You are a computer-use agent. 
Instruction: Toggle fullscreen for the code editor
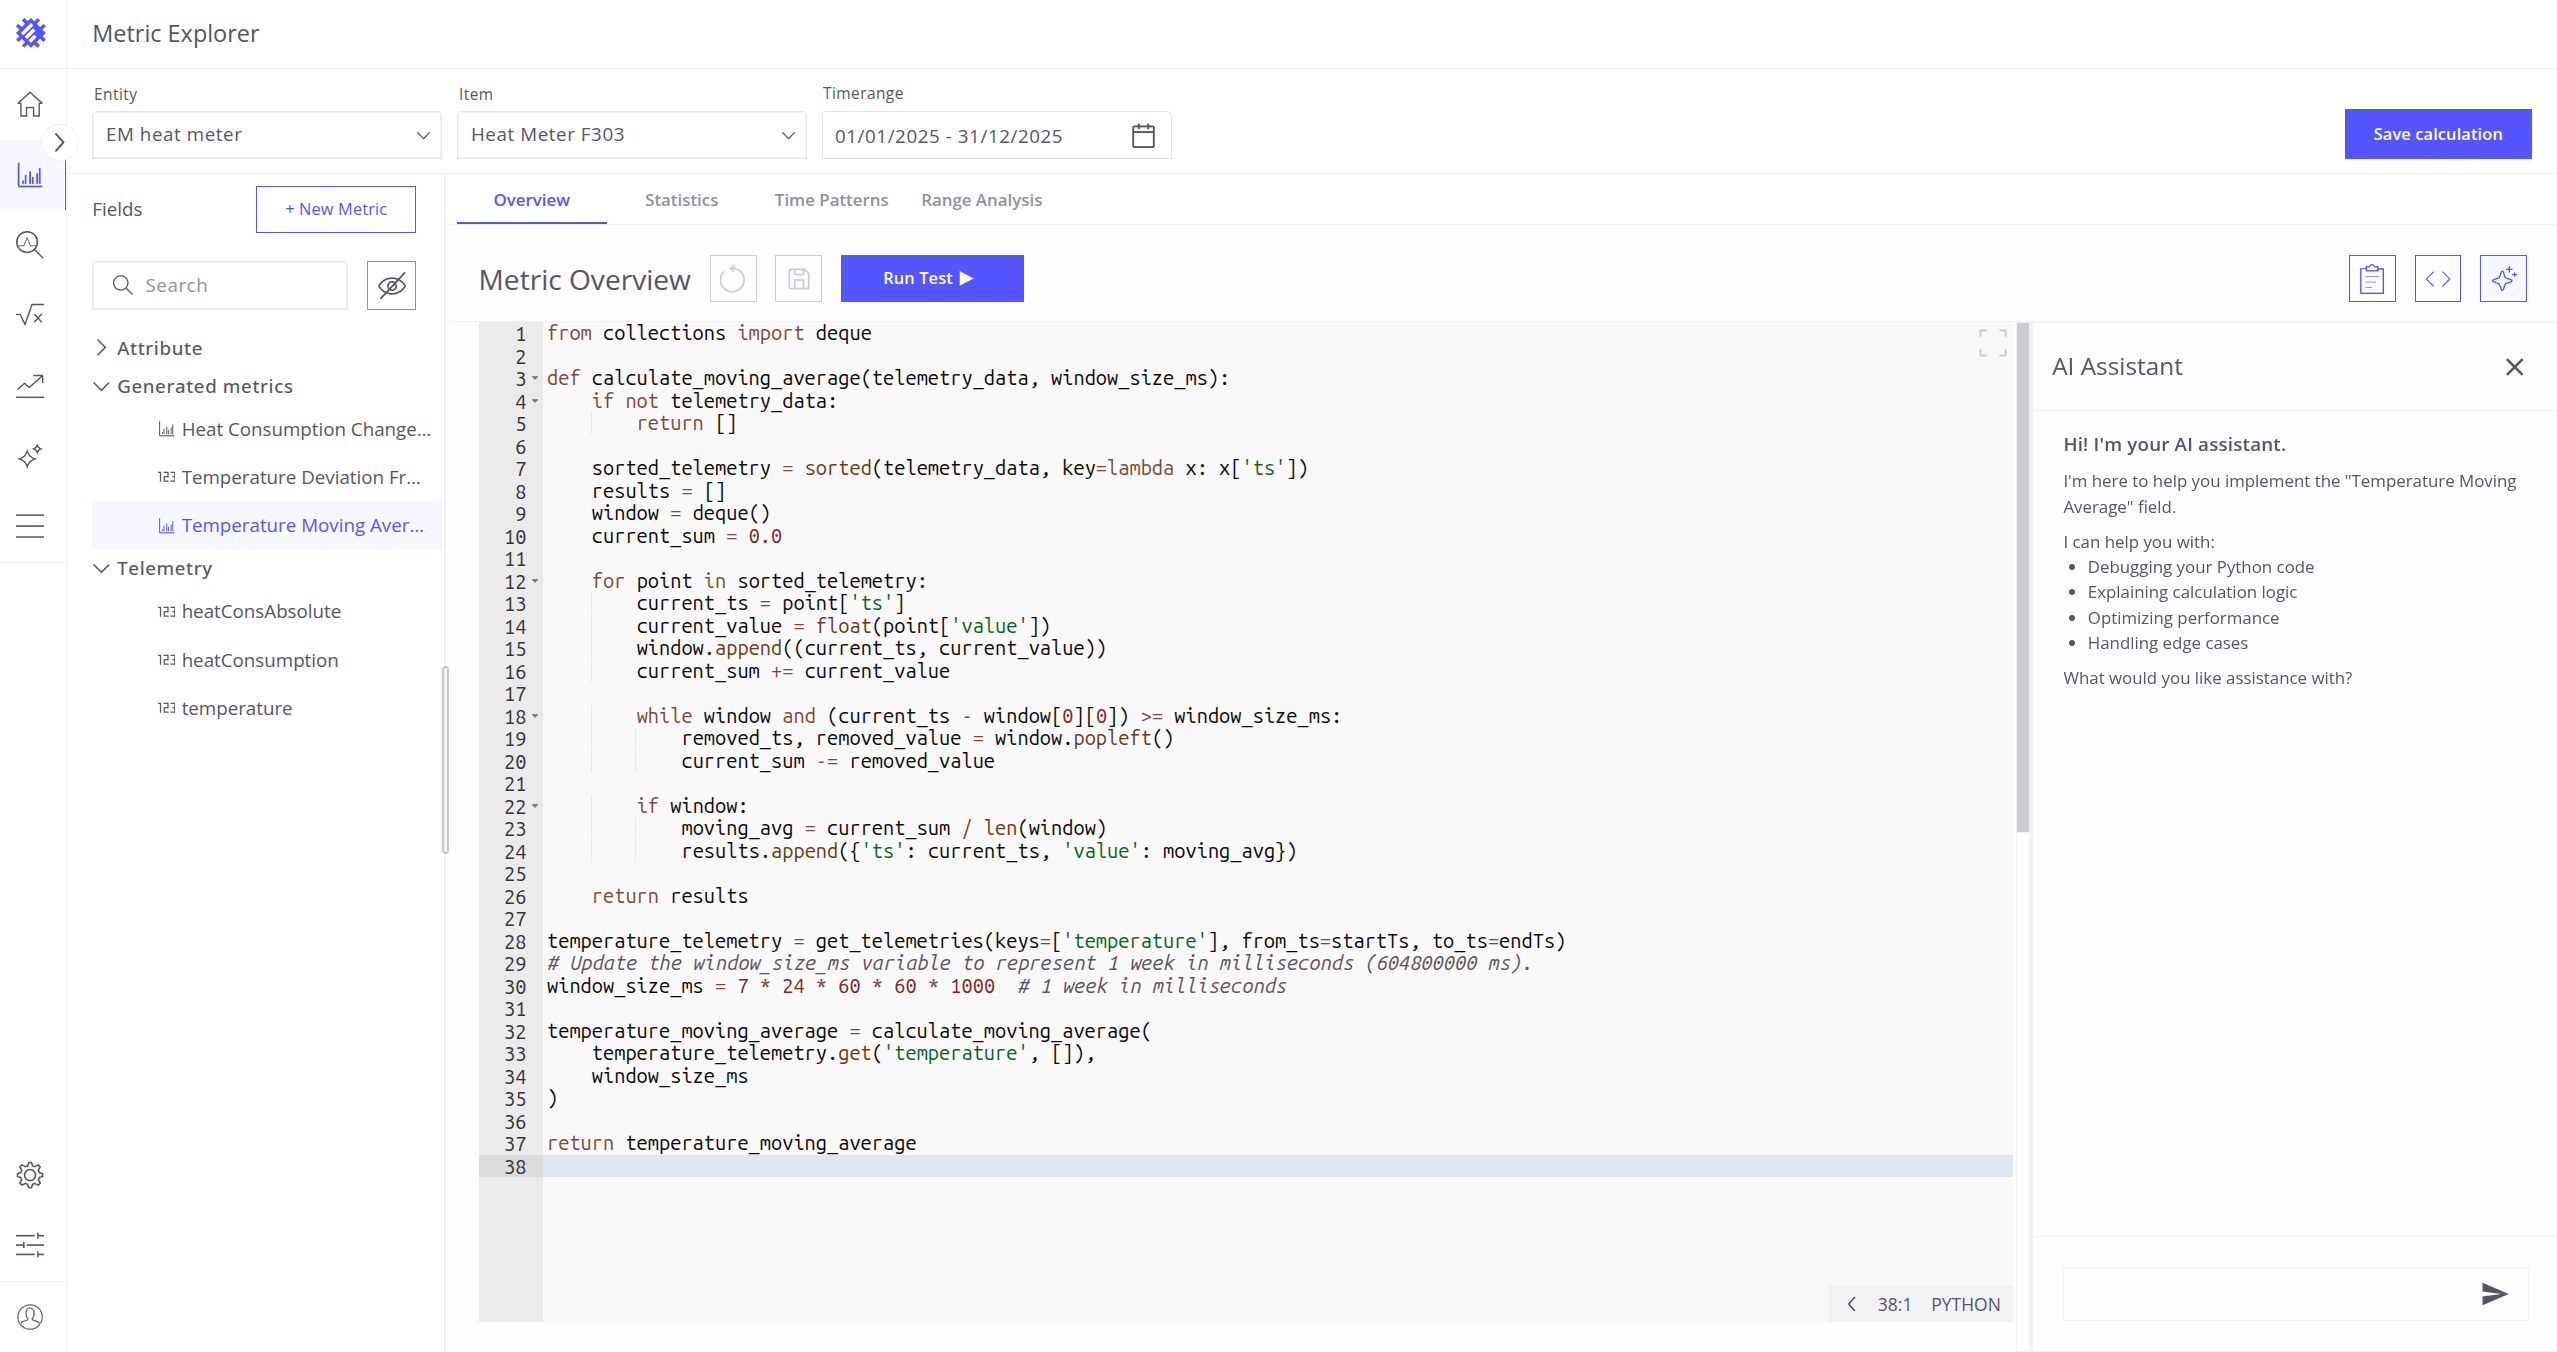pyautogui.click(x=1992, y=343)
